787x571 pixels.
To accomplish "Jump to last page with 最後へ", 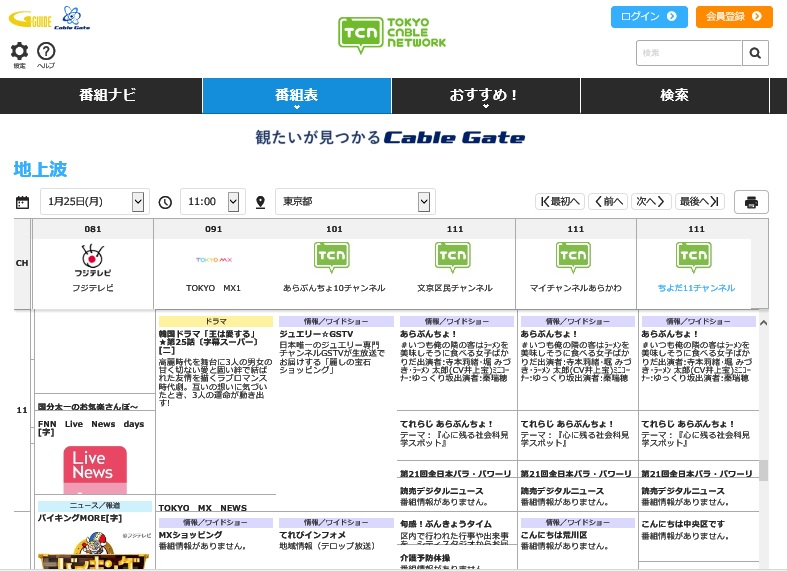I will 700,202.
